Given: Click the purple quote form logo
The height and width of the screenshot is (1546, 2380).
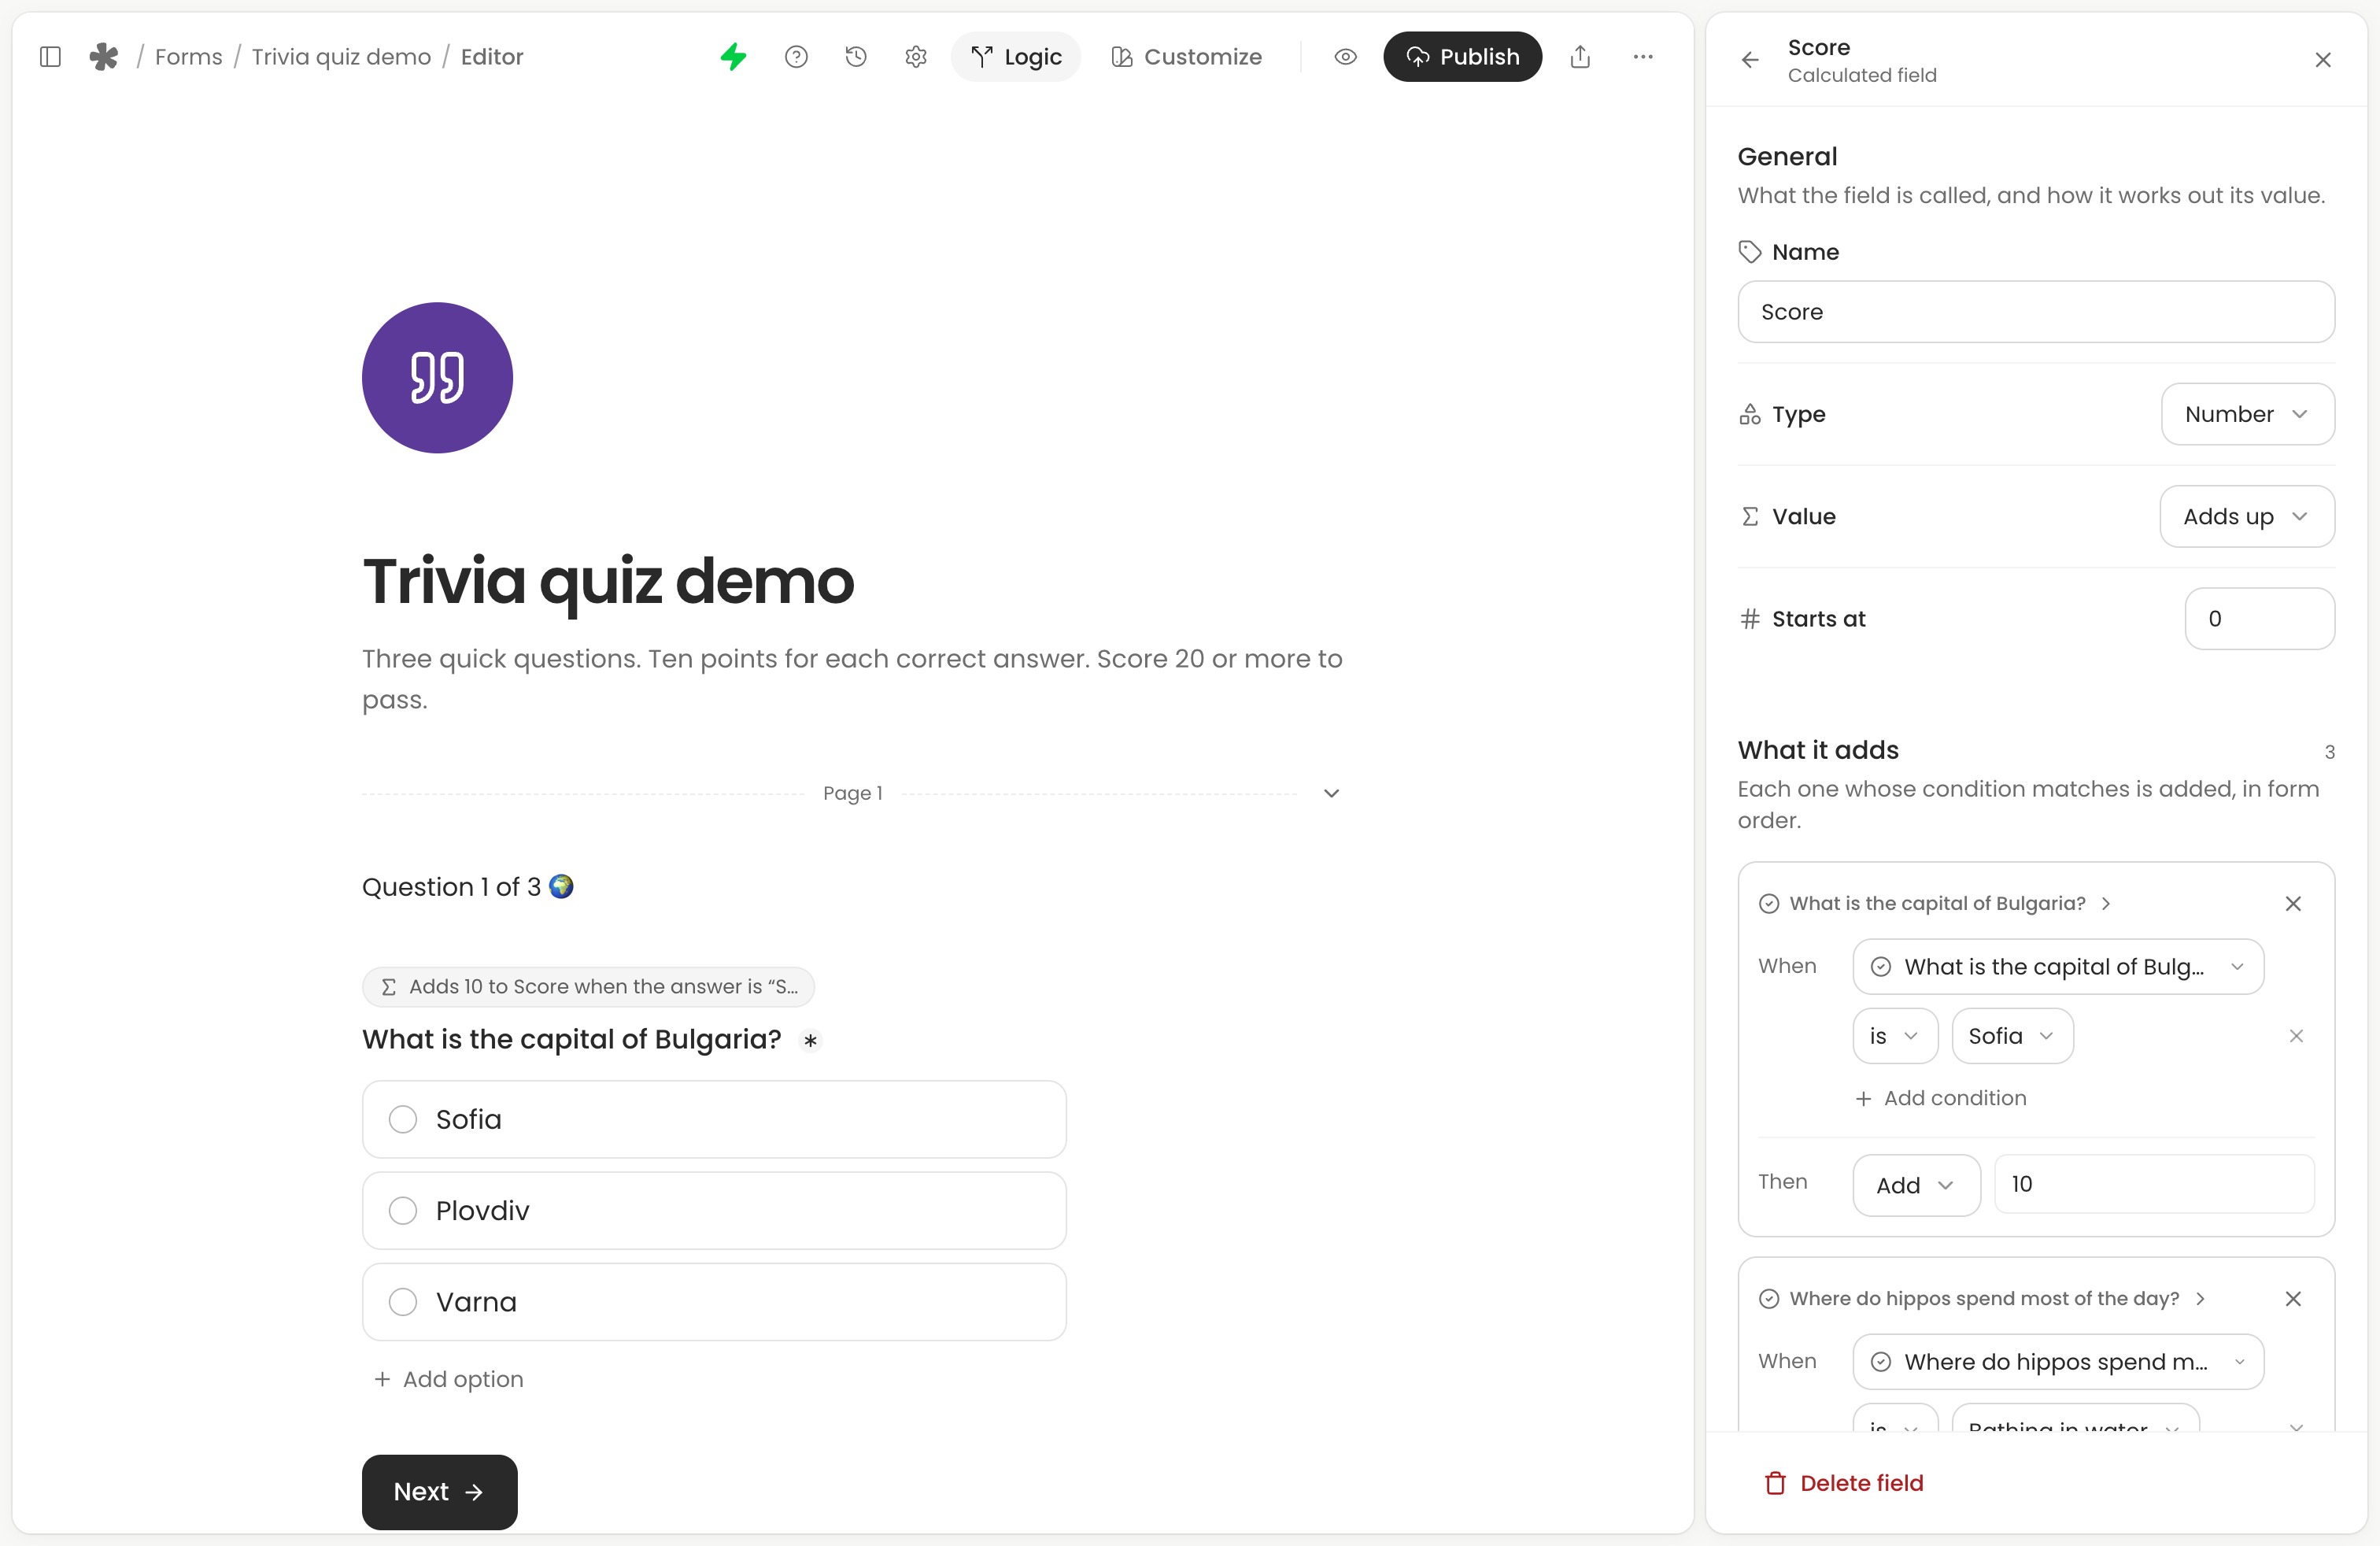Looking at the screenshot, I should click(x=437, y=378).
